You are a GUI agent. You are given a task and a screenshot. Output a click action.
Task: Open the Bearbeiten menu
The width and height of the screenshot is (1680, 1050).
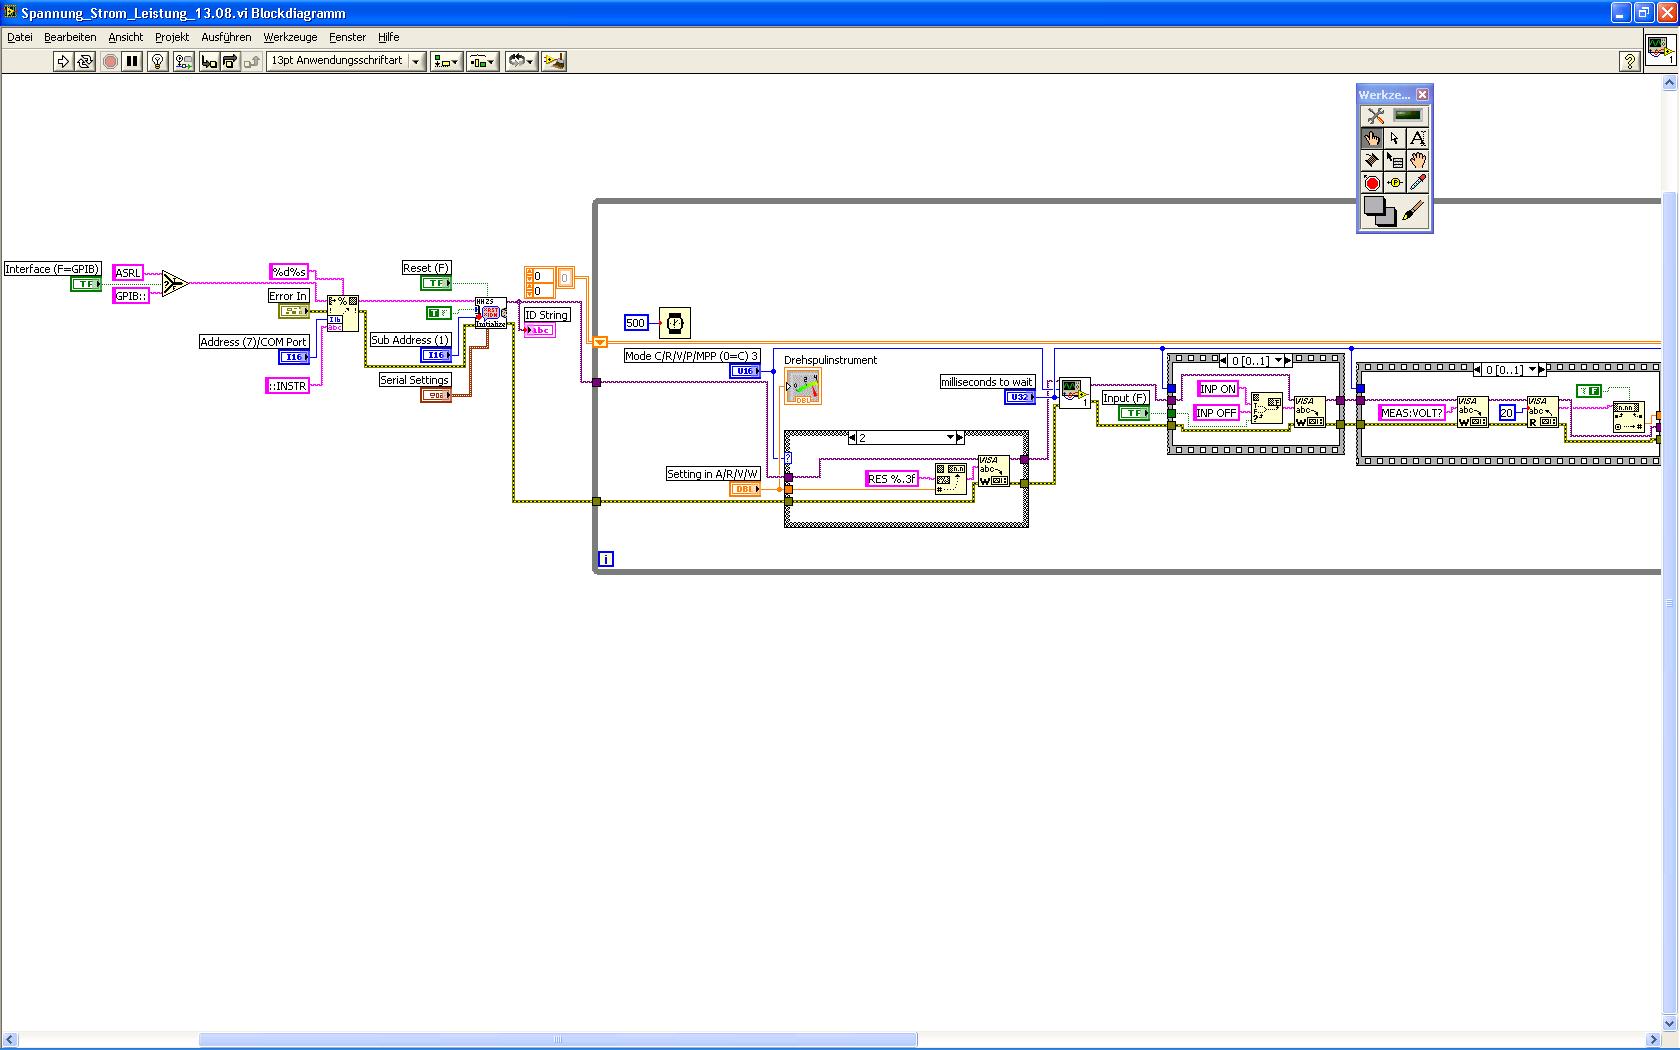(70, 37)
